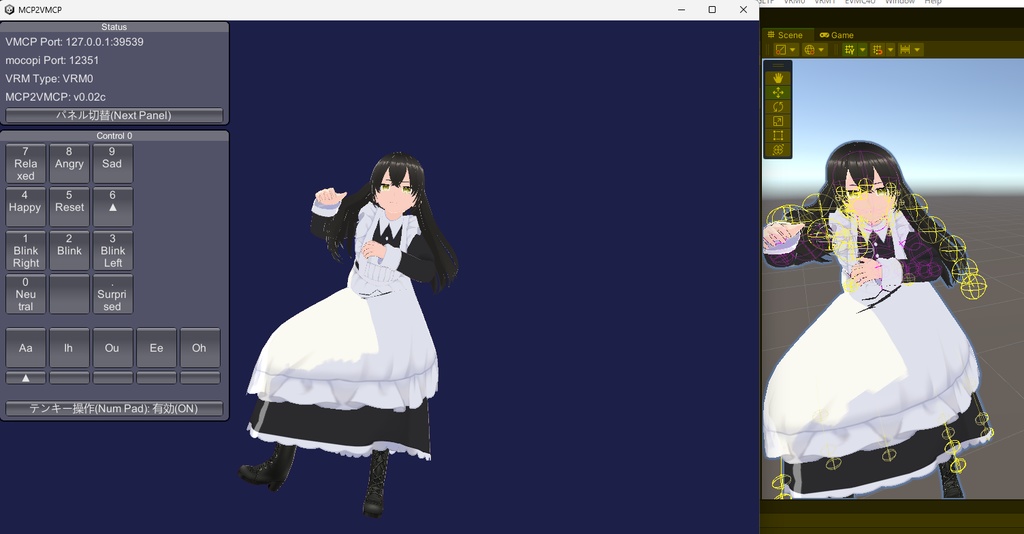Switch to the Game tab
1024x534 pixels.
pyautogui.click(x=837, y=35)
